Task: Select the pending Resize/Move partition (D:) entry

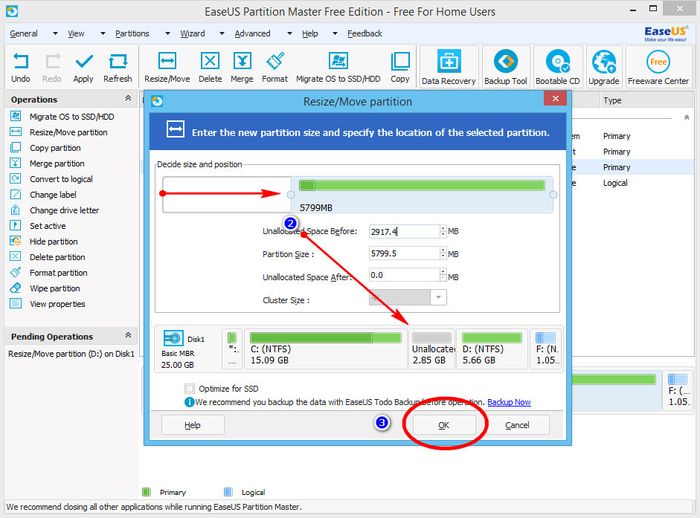Action: click(x=71, y=354)
